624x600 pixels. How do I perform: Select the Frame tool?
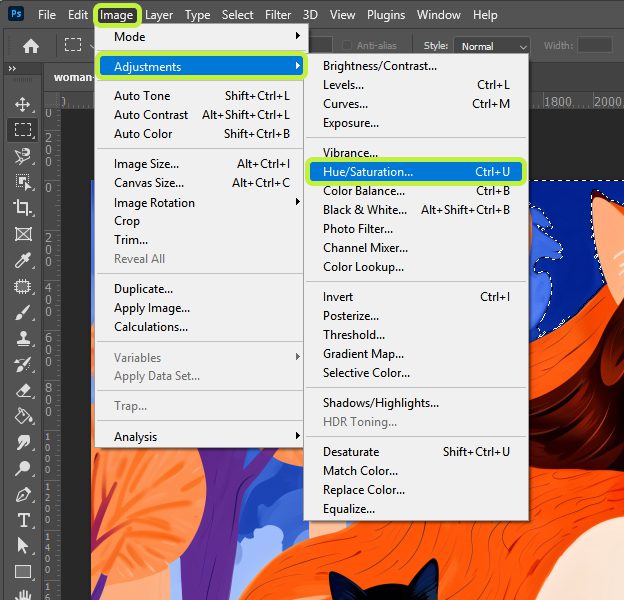pos(23,234)
